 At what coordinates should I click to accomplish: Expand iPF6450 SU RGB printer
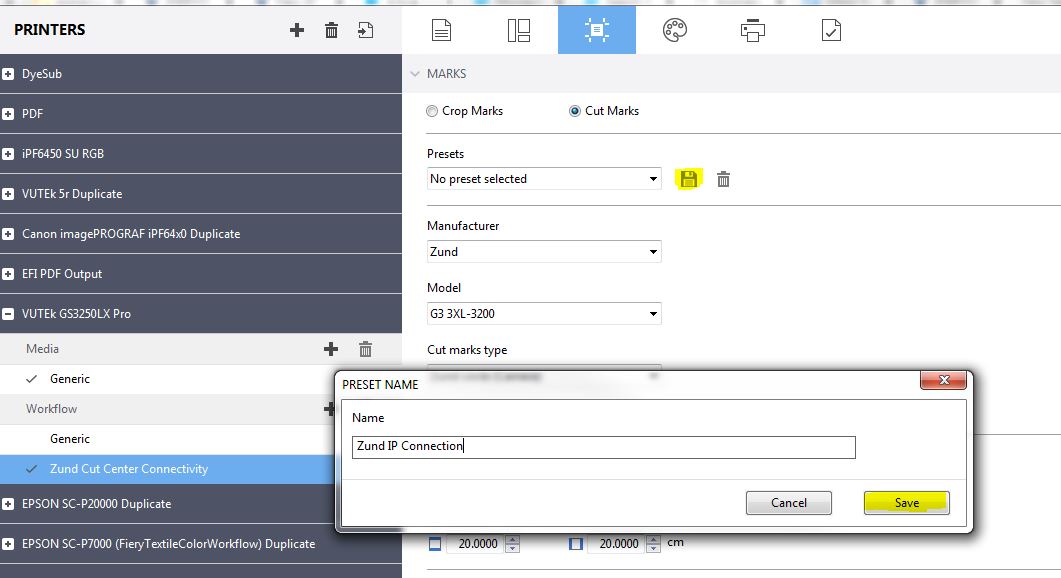click(x=8, y=154)
